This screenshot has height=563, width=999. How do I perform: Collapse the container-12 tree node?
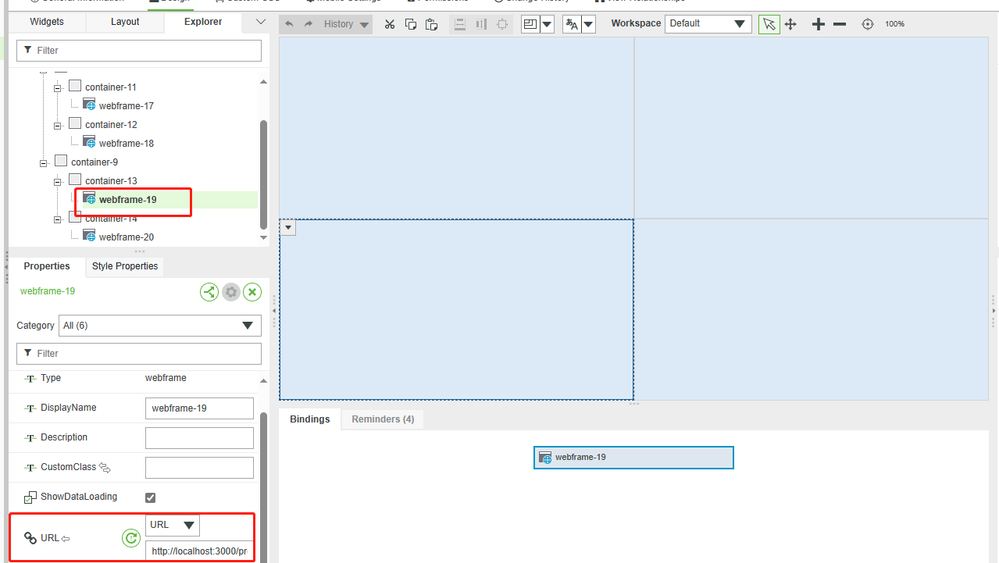(x=57, y=125)
